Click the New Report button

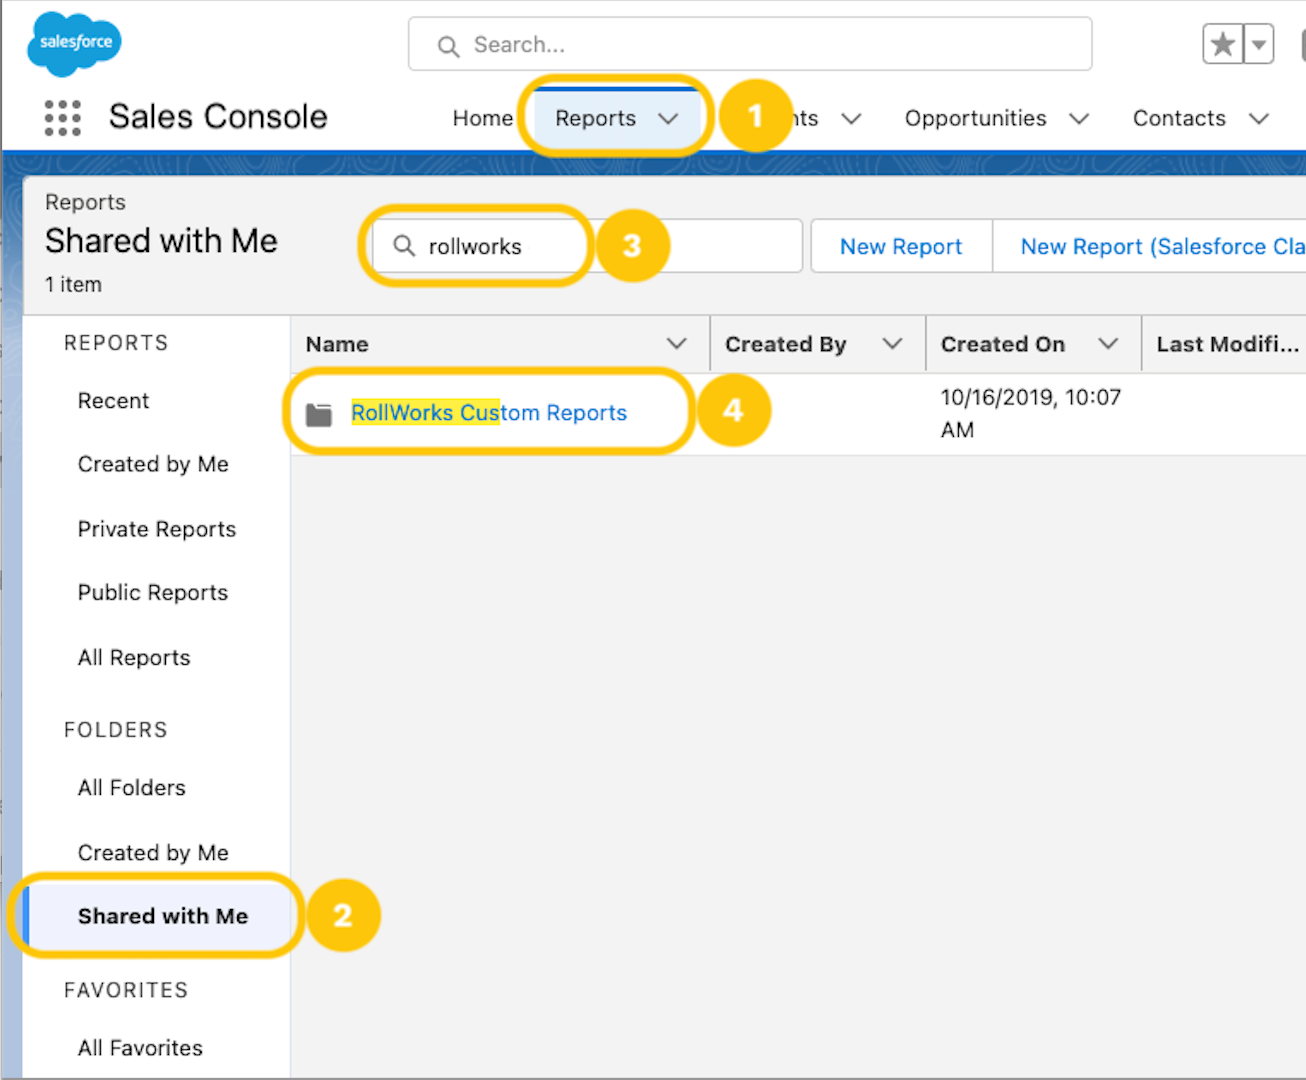[x=900, y=246]
